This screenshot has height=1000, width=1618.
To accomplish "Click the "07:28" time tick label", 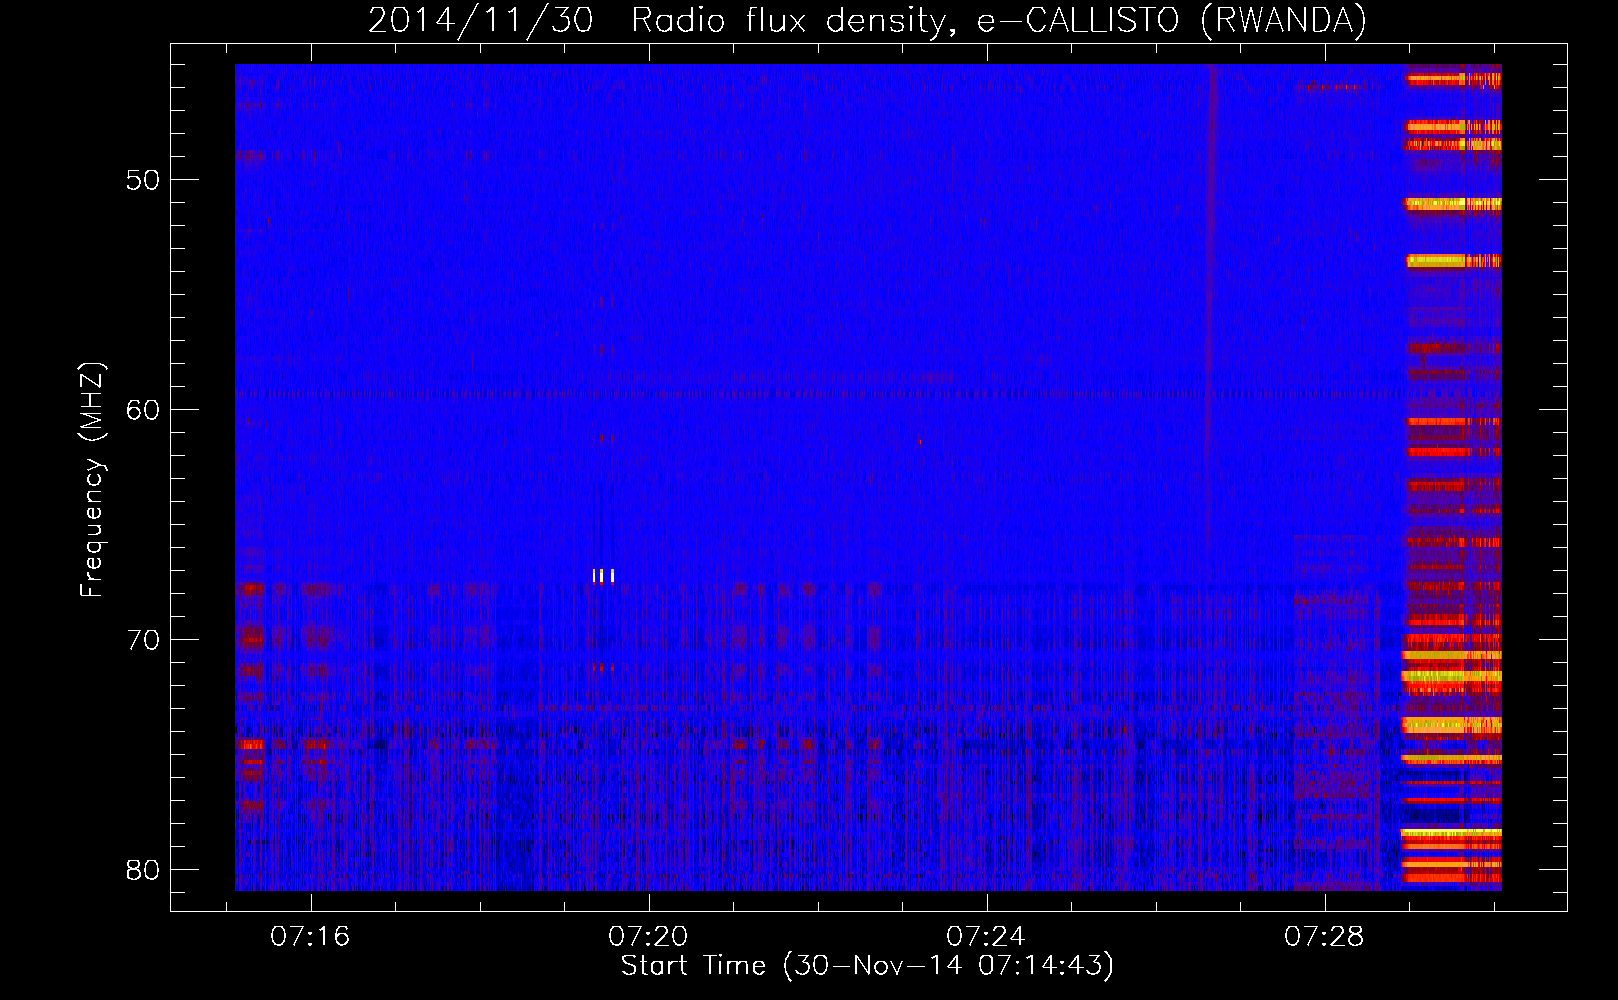I will tap(1325, 937).
